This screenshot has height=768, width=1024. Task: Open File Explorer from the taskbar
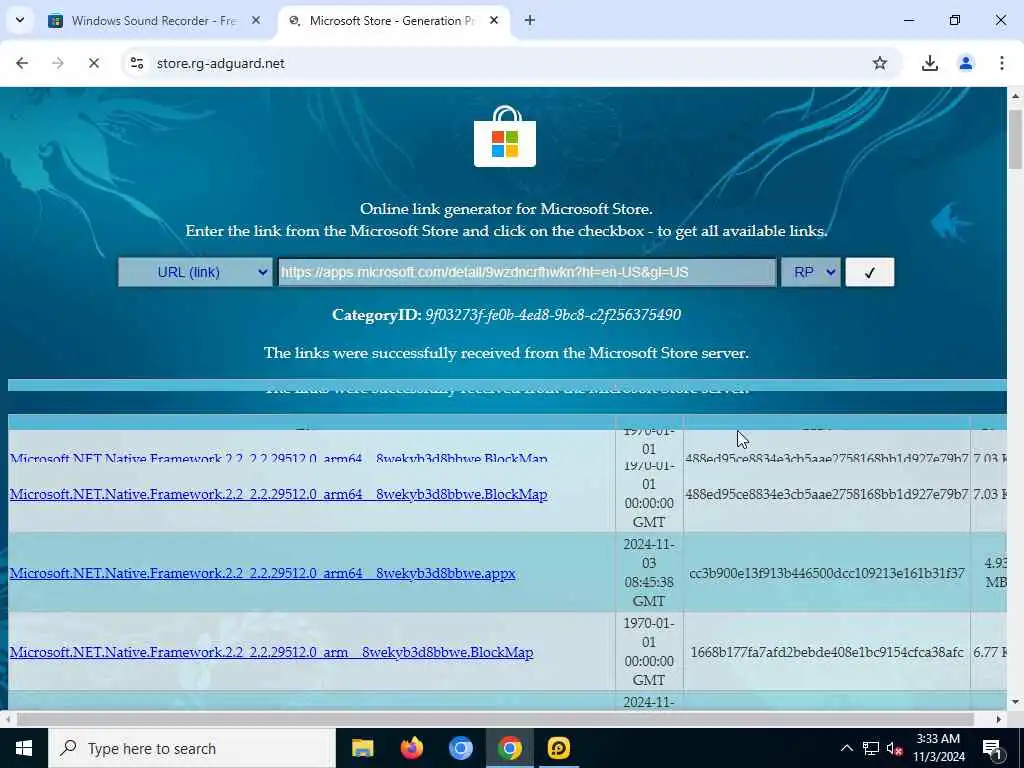(x=362, y=748)
